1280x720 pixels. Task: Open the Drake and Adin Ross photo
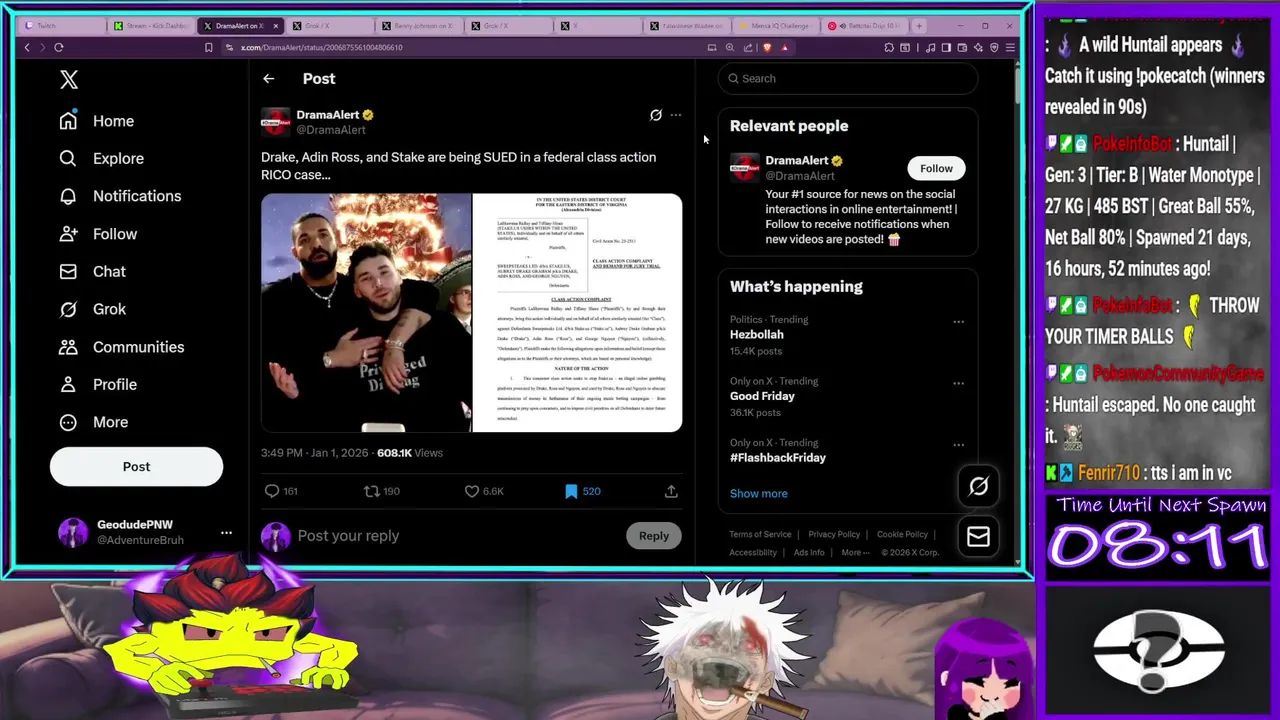(x=366, y=313)
